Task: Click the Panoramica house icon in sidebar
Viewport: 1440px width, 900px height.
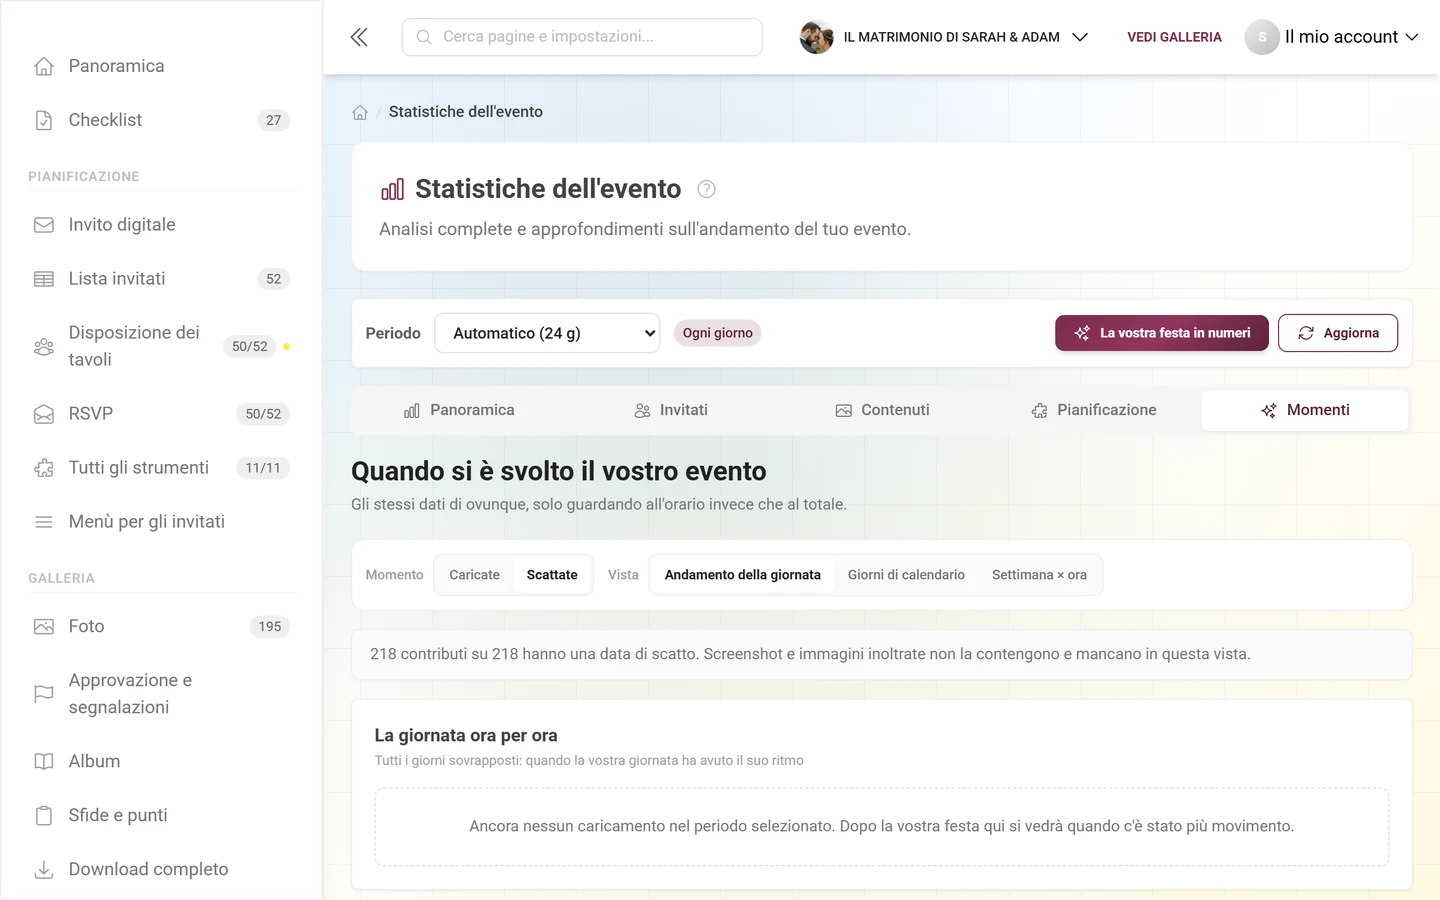Action: point(44,66)
